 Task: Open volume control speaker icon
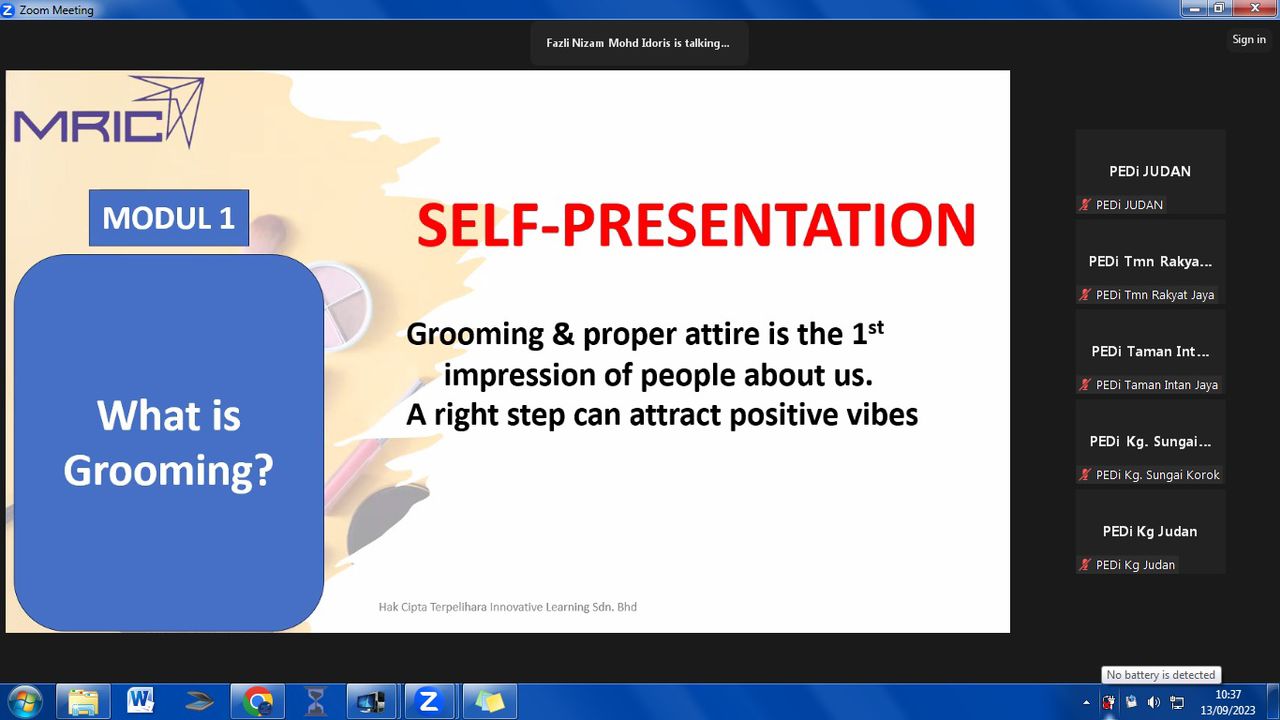tap(1154, 702)
